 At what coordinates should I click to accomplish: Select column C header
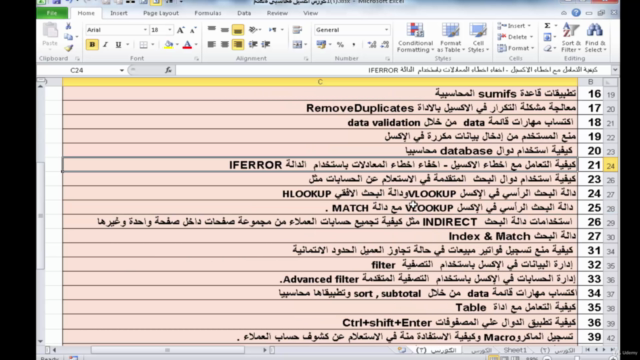point(320,82)
